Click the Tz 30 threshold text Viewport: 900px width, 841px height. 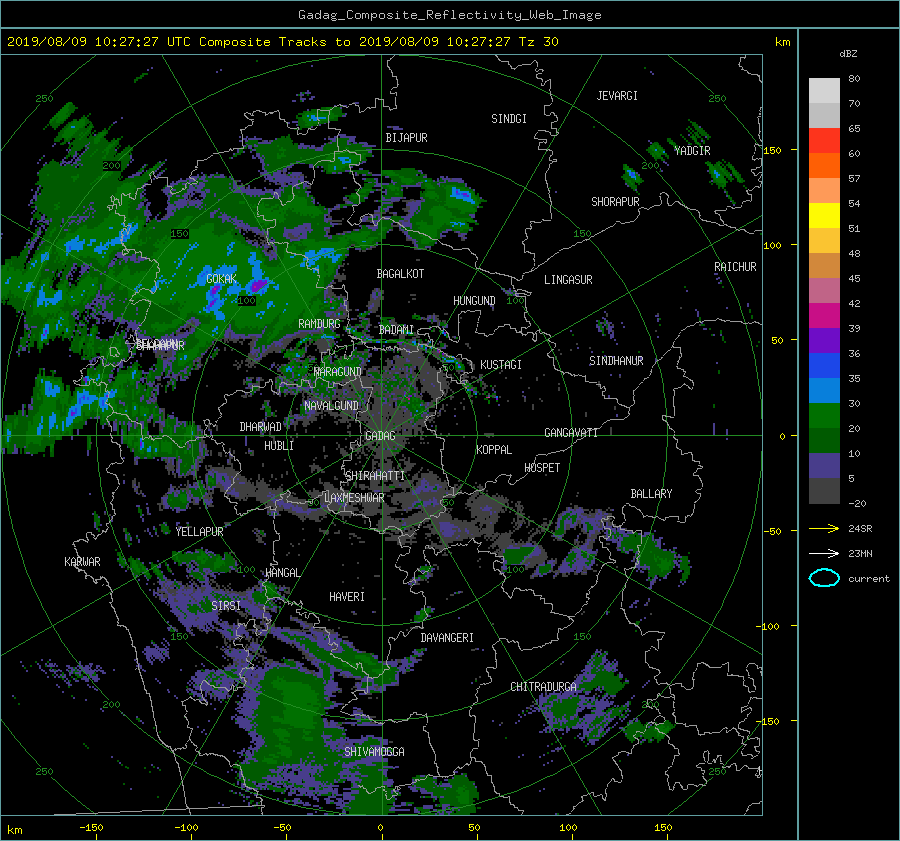(538, 42)
